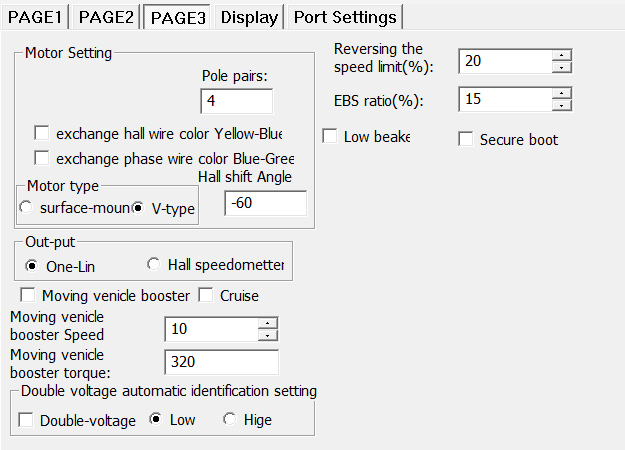Viewport: 625px width, 450px height.
Task: Decrease the EBS ratio value
Action: point(562,106)
